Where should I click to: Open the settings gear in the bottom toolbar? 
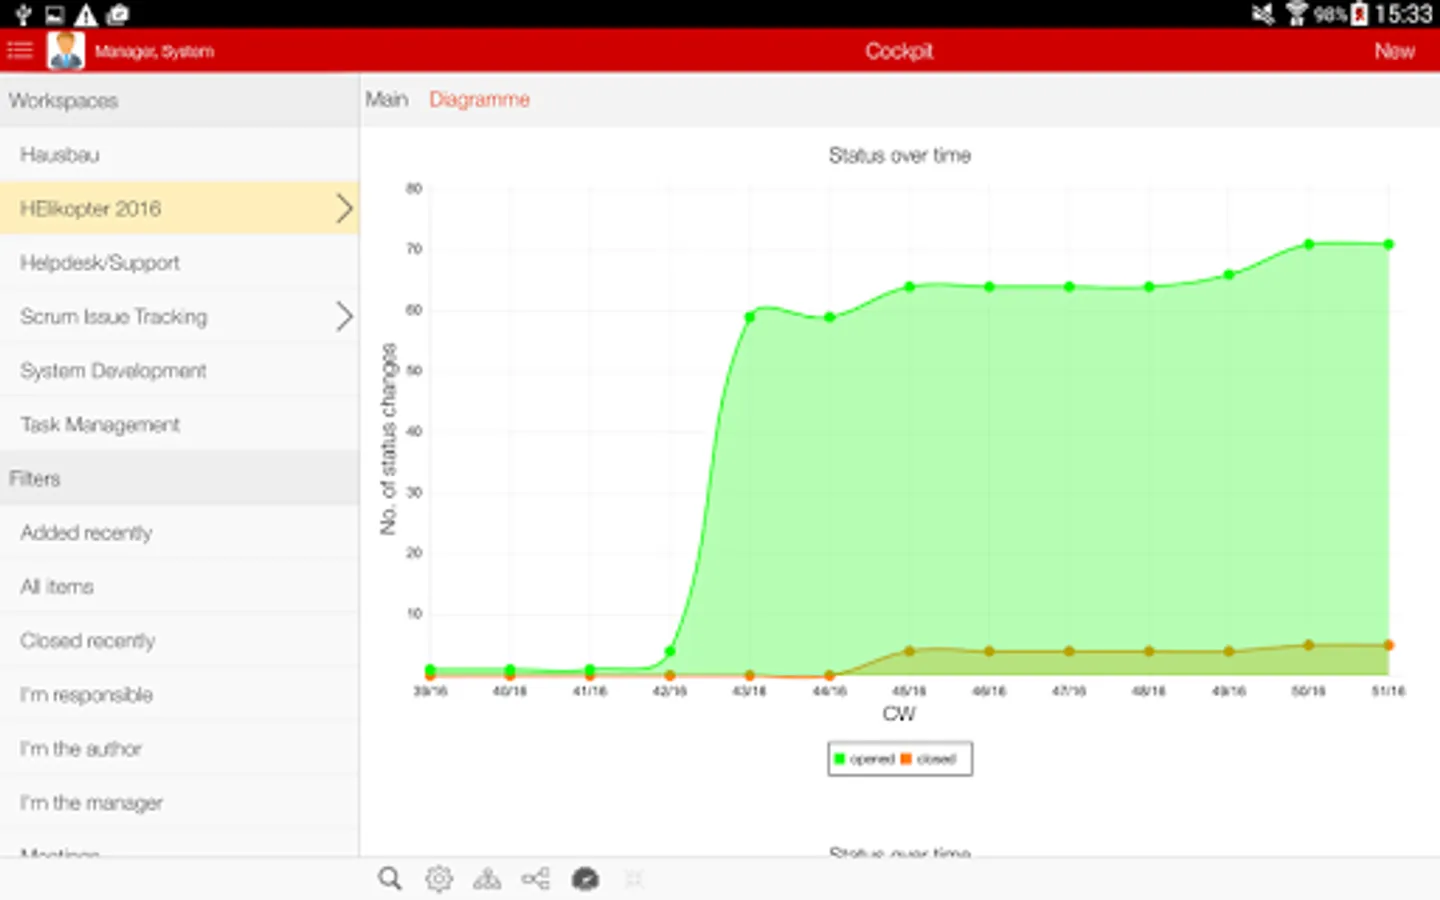(x=439, y=879)
